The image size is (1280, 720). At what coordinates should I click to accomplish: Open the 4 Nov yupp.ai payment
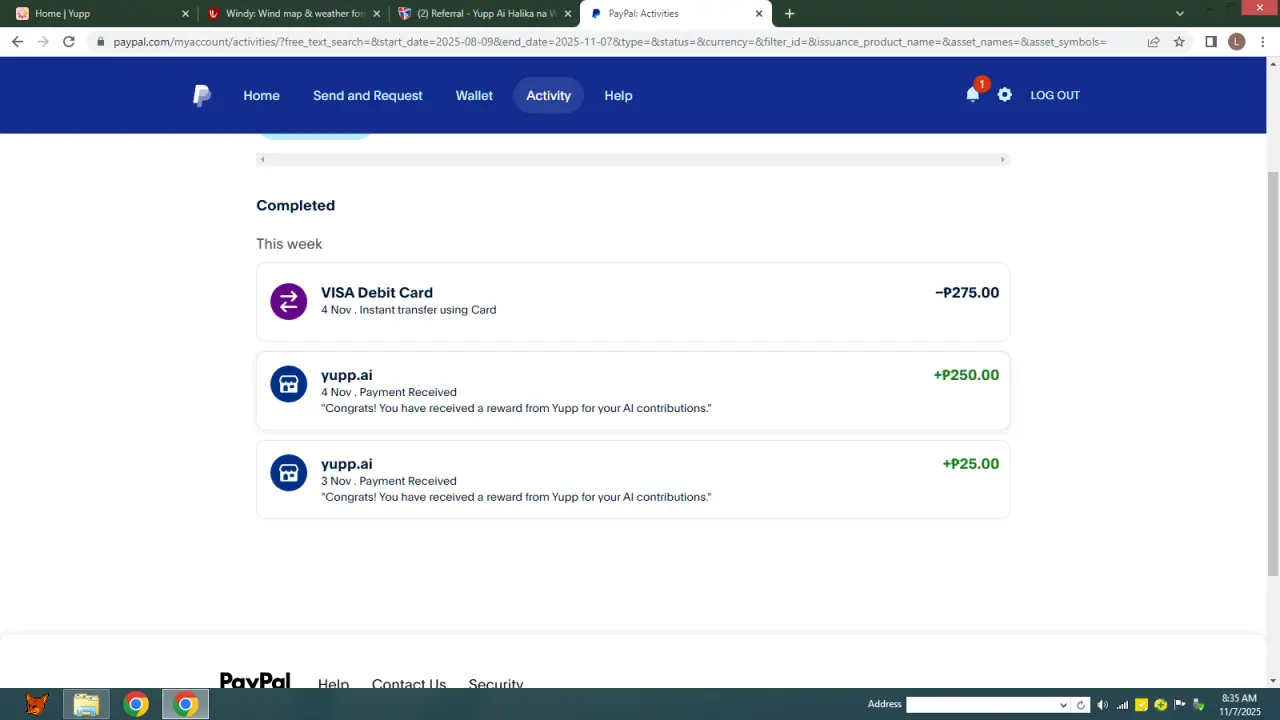[x=633, y=391]
